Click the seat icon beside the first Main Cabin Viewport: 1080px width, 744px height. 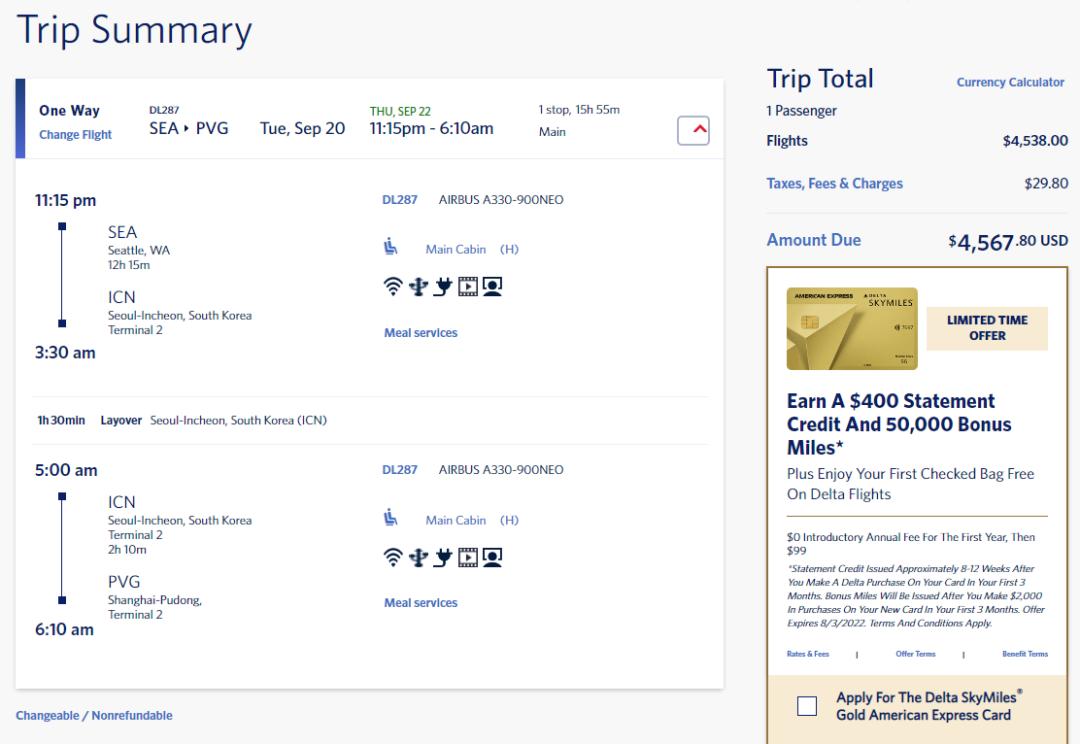pos(391,247)
